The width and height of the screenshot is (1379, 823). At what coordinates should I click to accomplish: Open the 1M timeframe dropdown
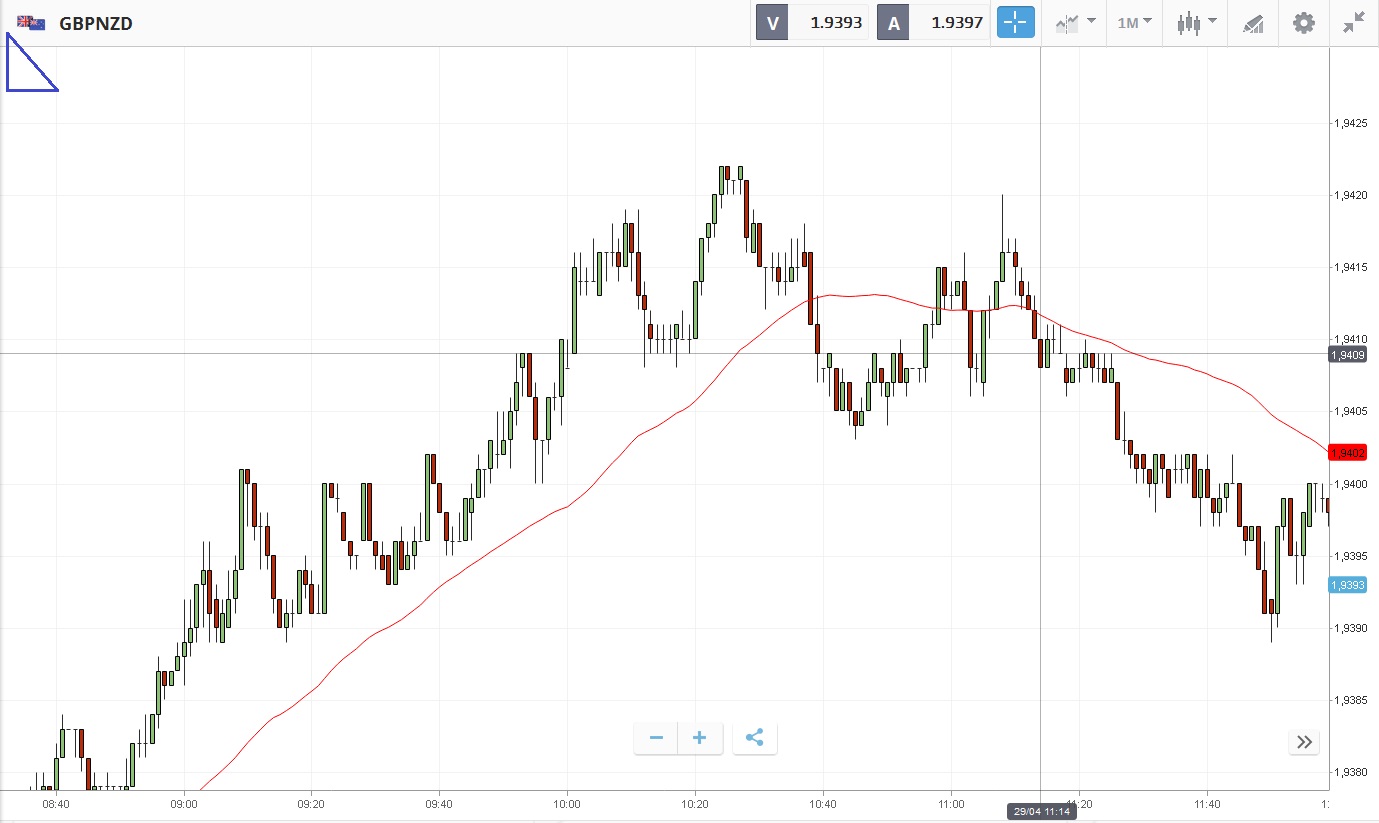click(1135, 22)
